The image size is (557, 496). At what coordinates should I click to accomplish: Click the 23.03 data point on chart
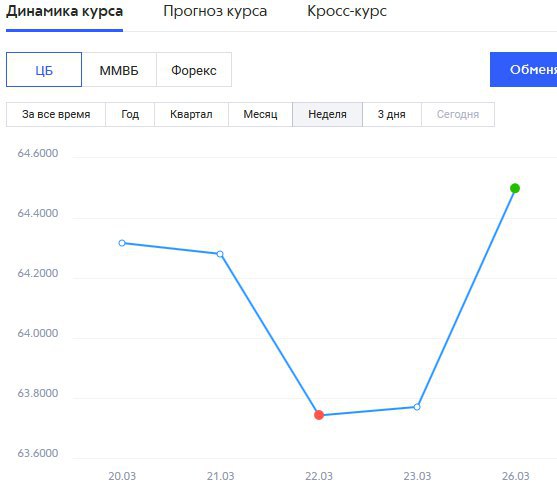point(417,407)
